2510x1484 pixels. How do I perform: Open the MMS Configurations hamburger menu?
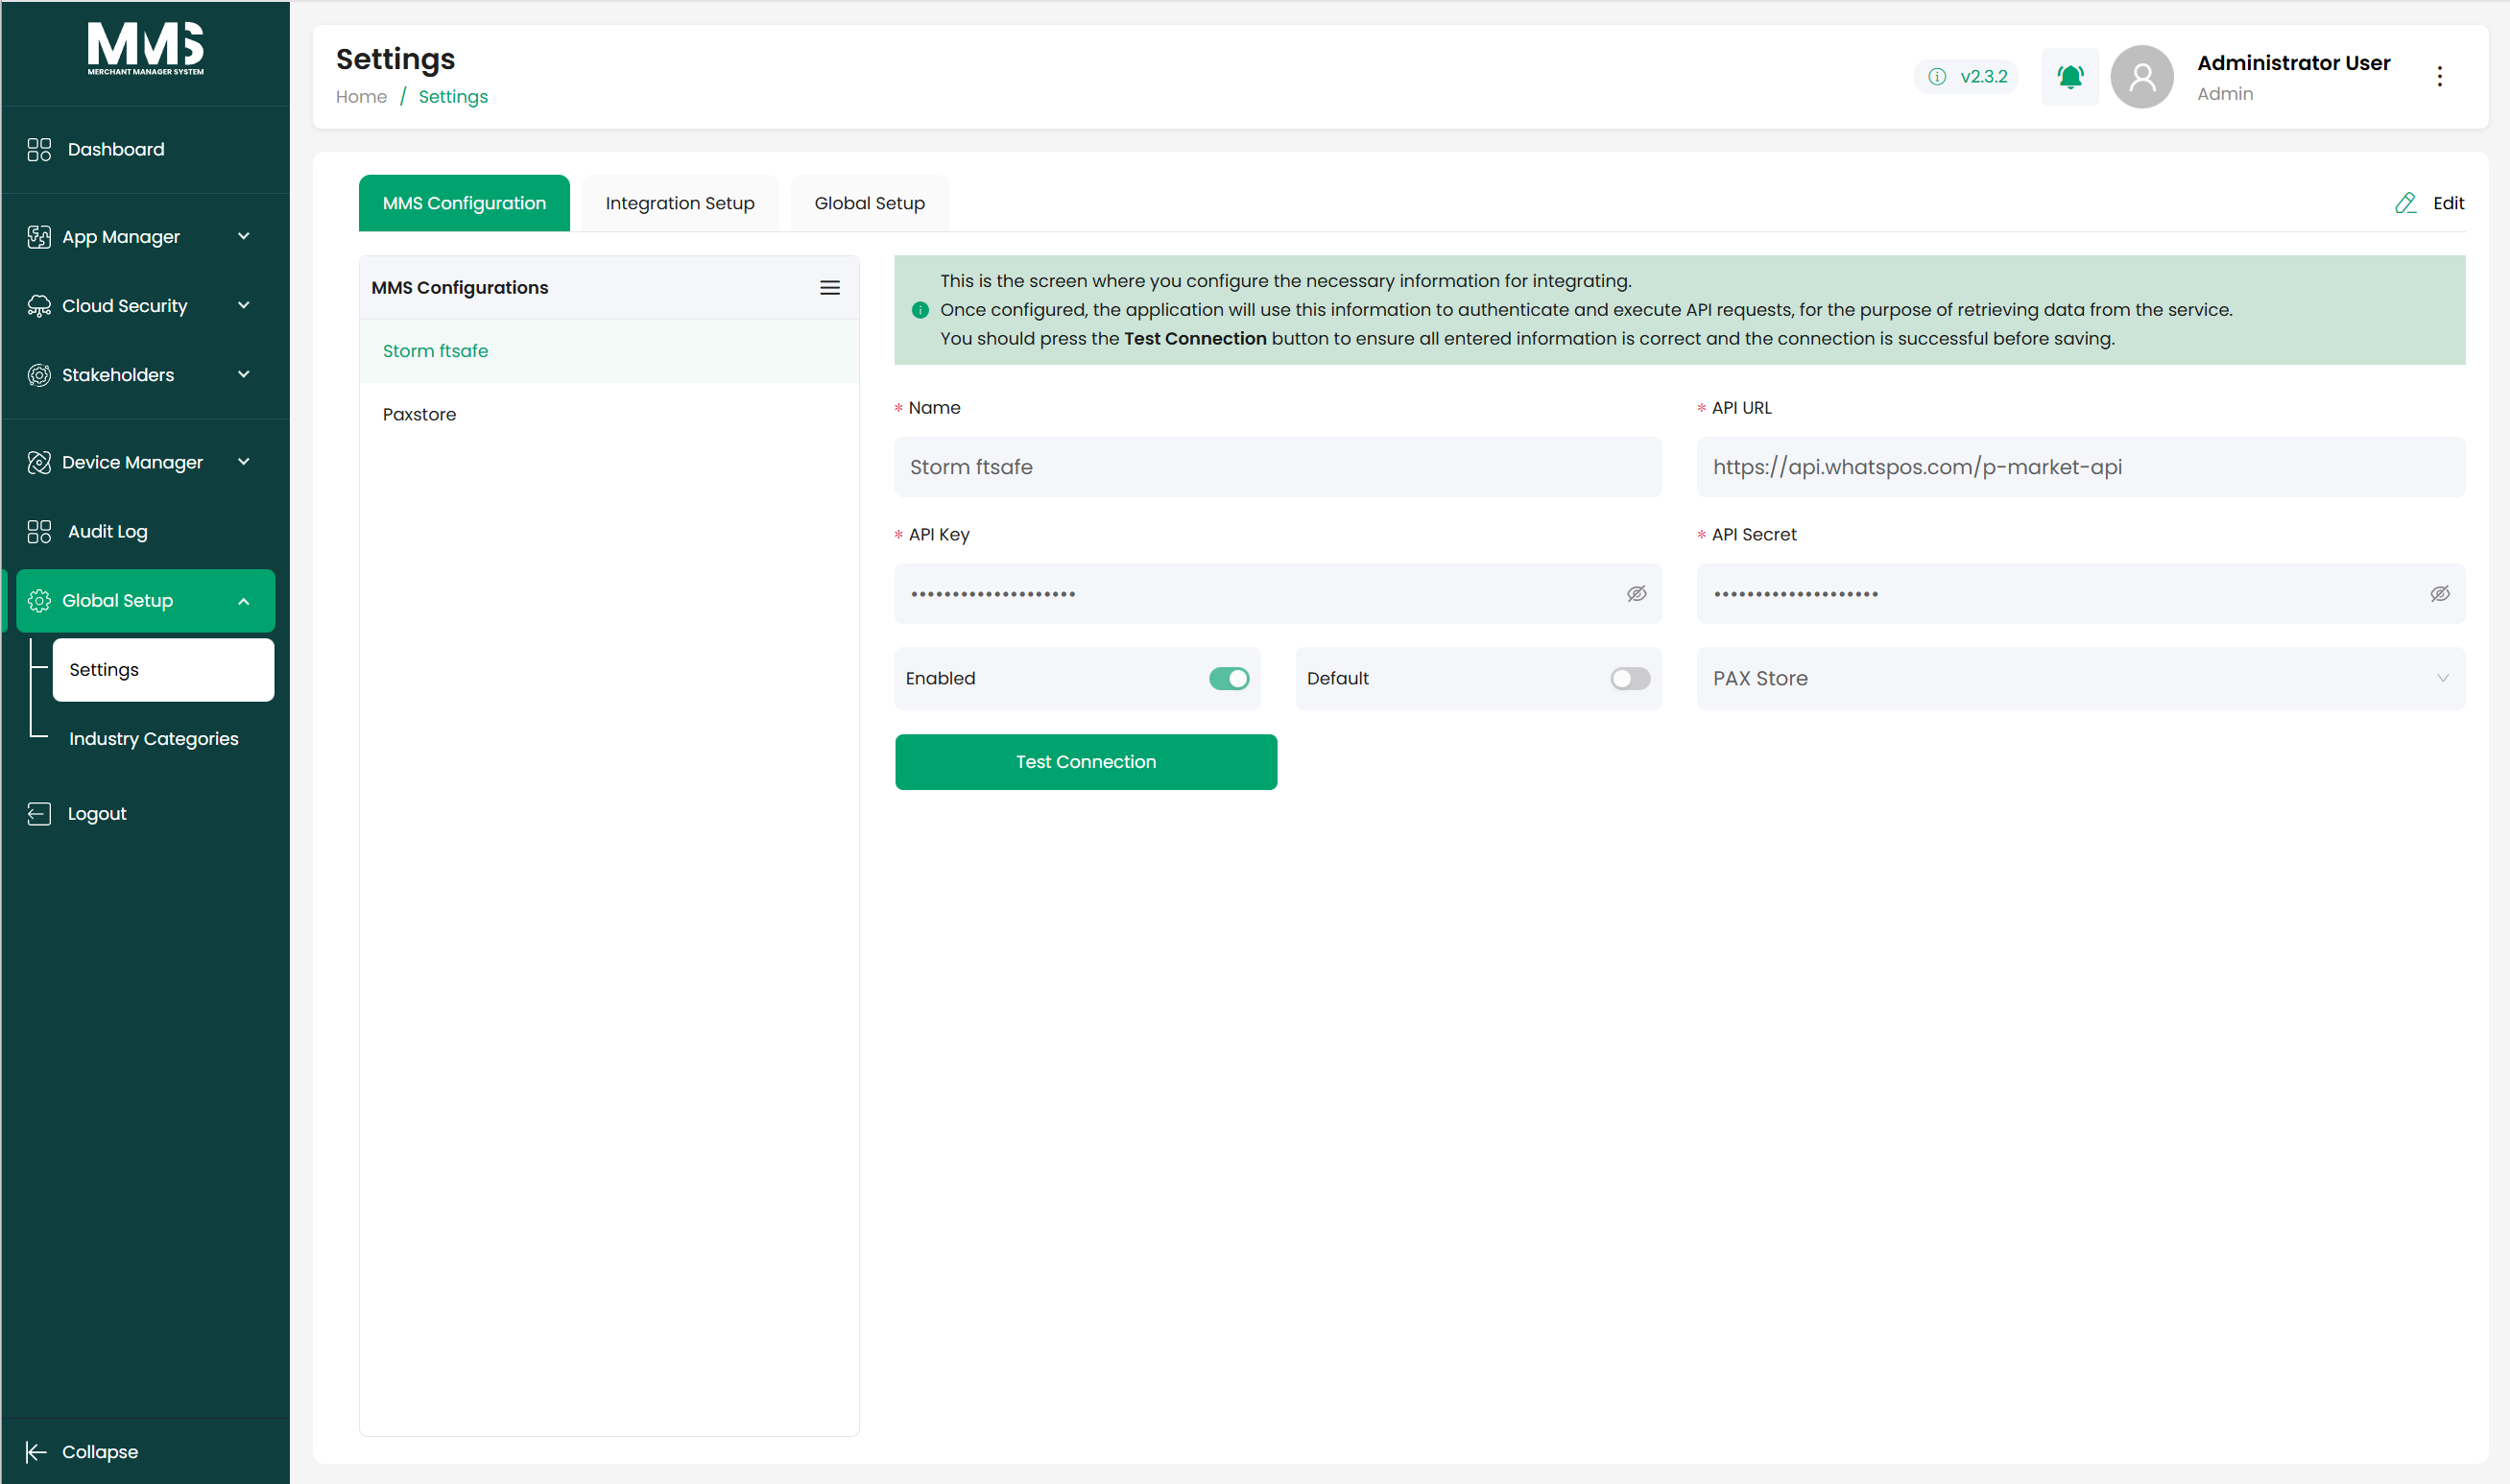(x=830, y=288)
